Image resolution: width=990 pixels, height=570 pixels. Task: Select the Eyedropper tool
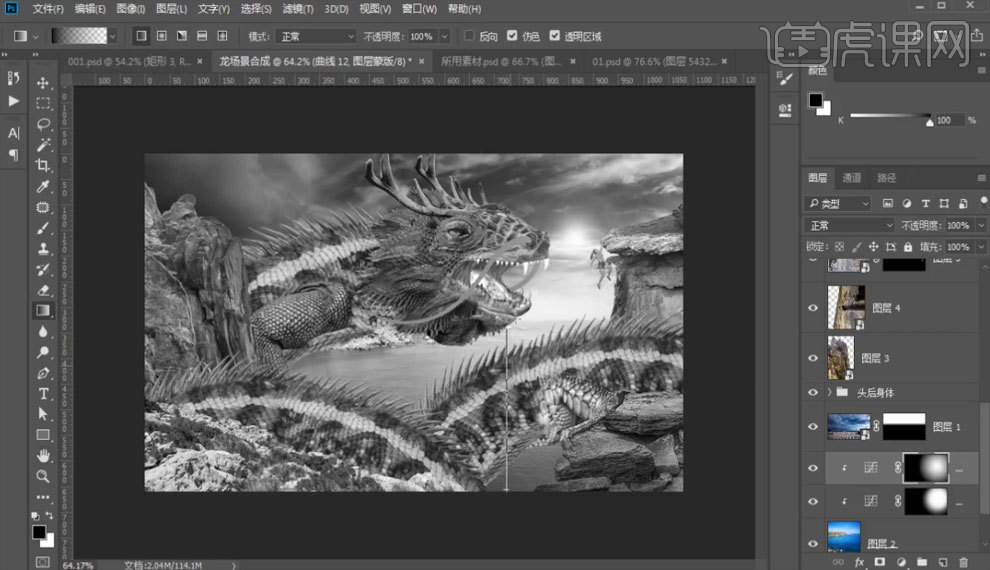[43, 186]
